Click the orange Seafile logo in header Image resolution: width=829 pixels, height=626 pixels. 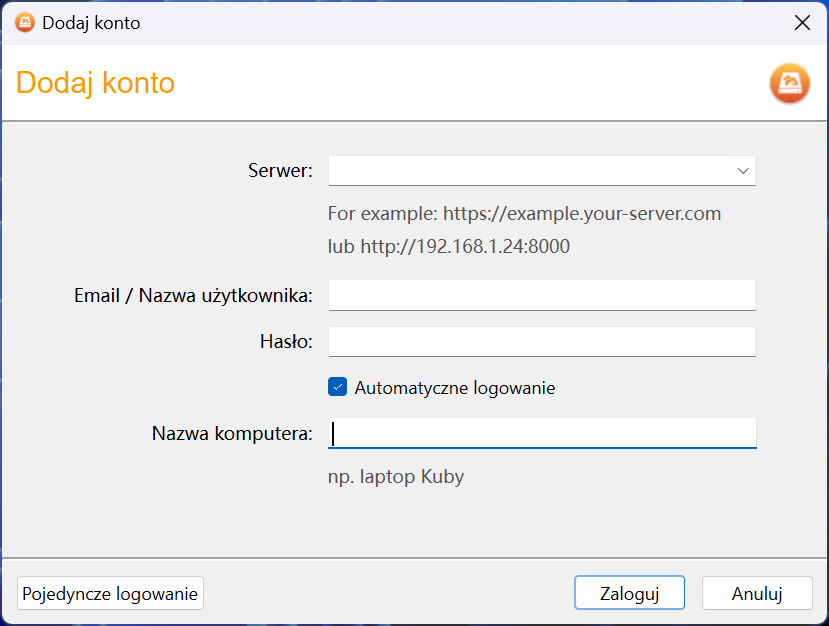(789, 83)
